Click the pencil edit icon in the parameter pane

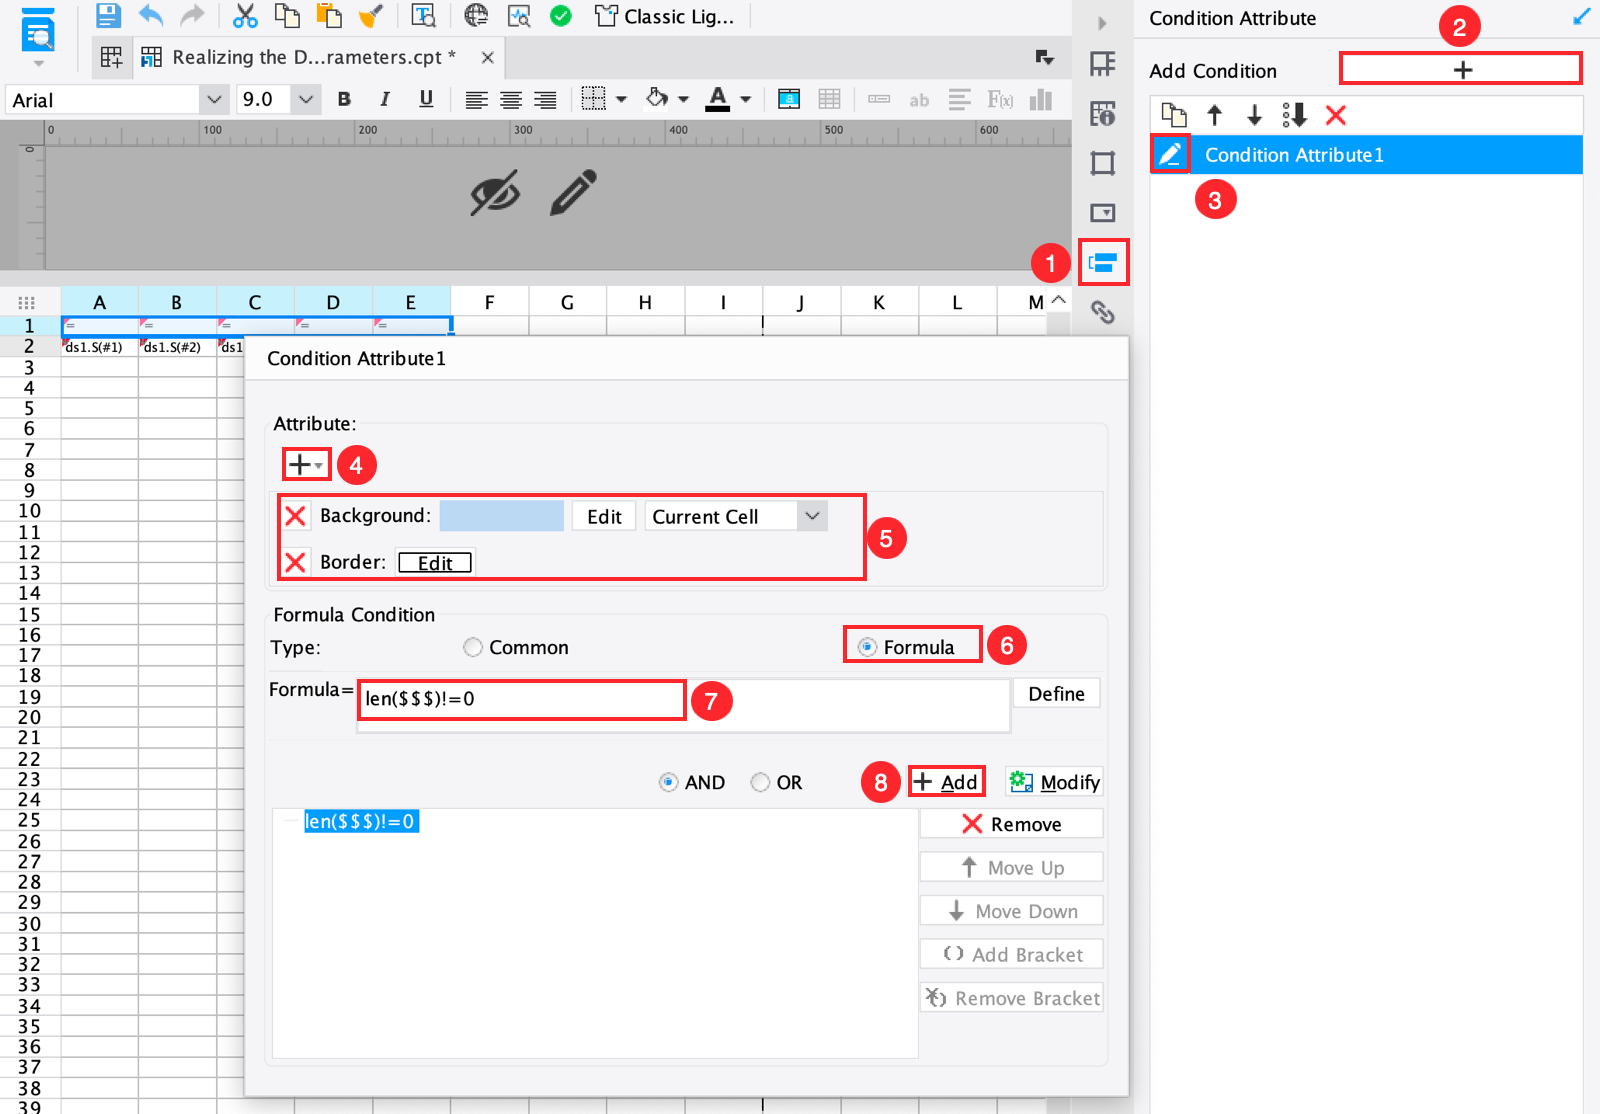pyautogui.click(x=573, y=192)
